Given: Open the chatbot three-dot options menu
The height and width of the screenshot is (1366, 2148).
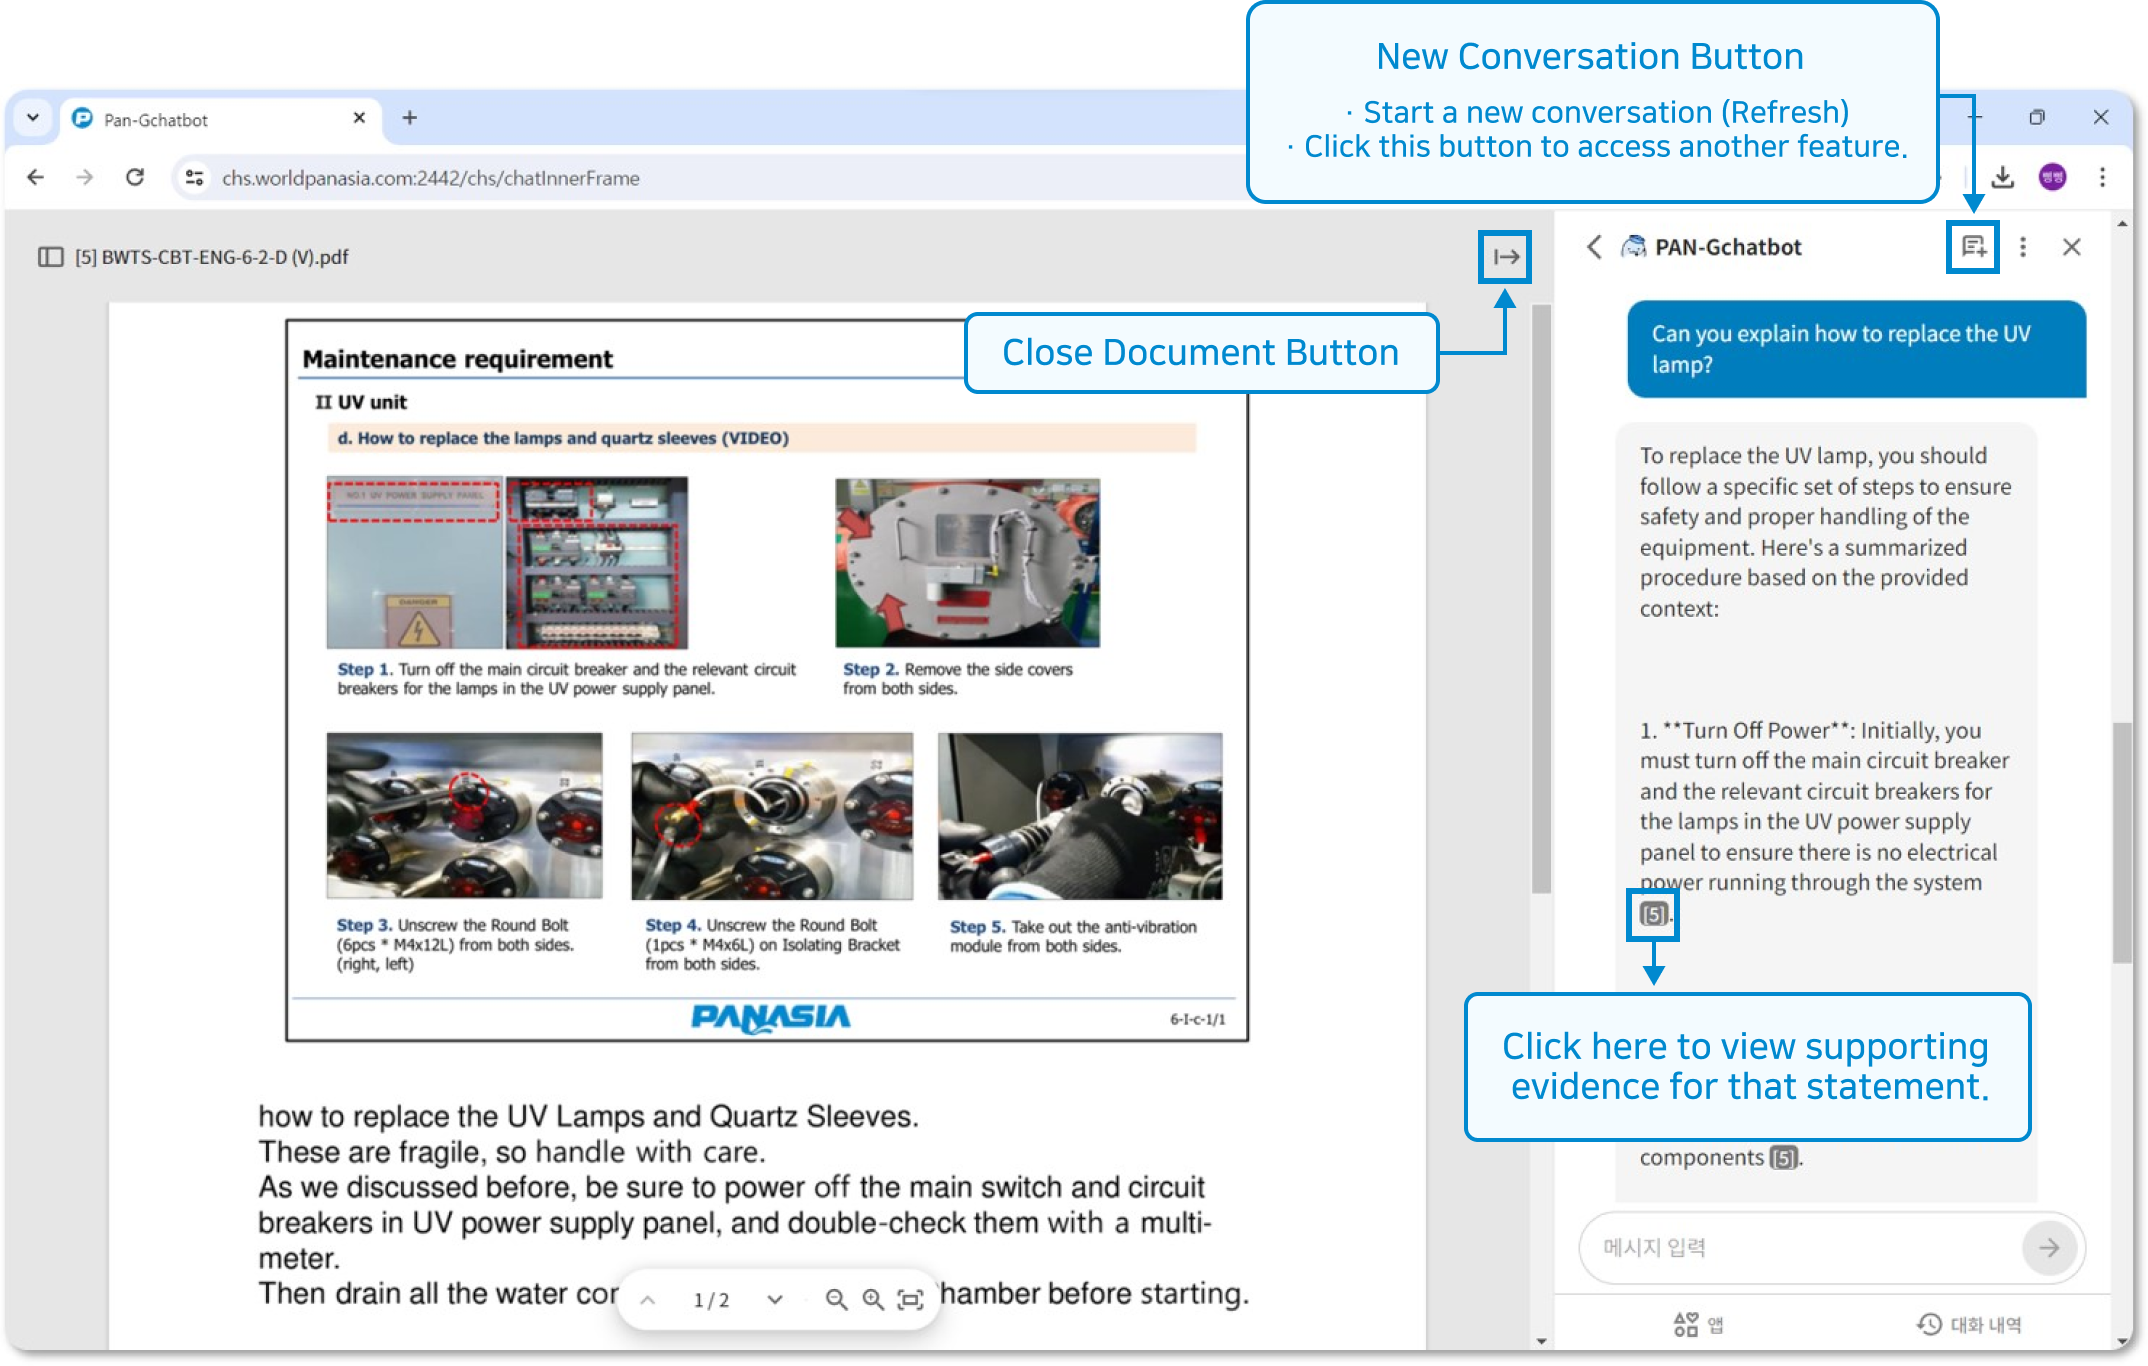Looking at the screenshot, I should (x=2023, y=247).
